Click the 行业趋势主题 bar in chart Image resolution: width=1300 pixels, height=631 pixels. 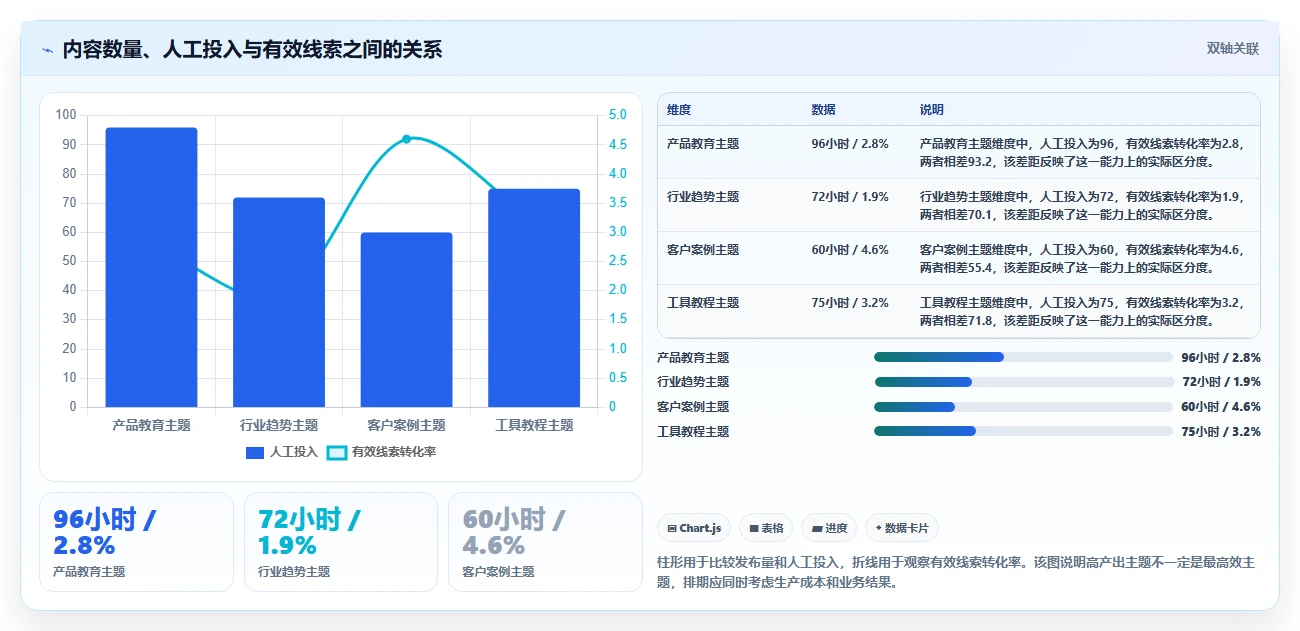279,302
